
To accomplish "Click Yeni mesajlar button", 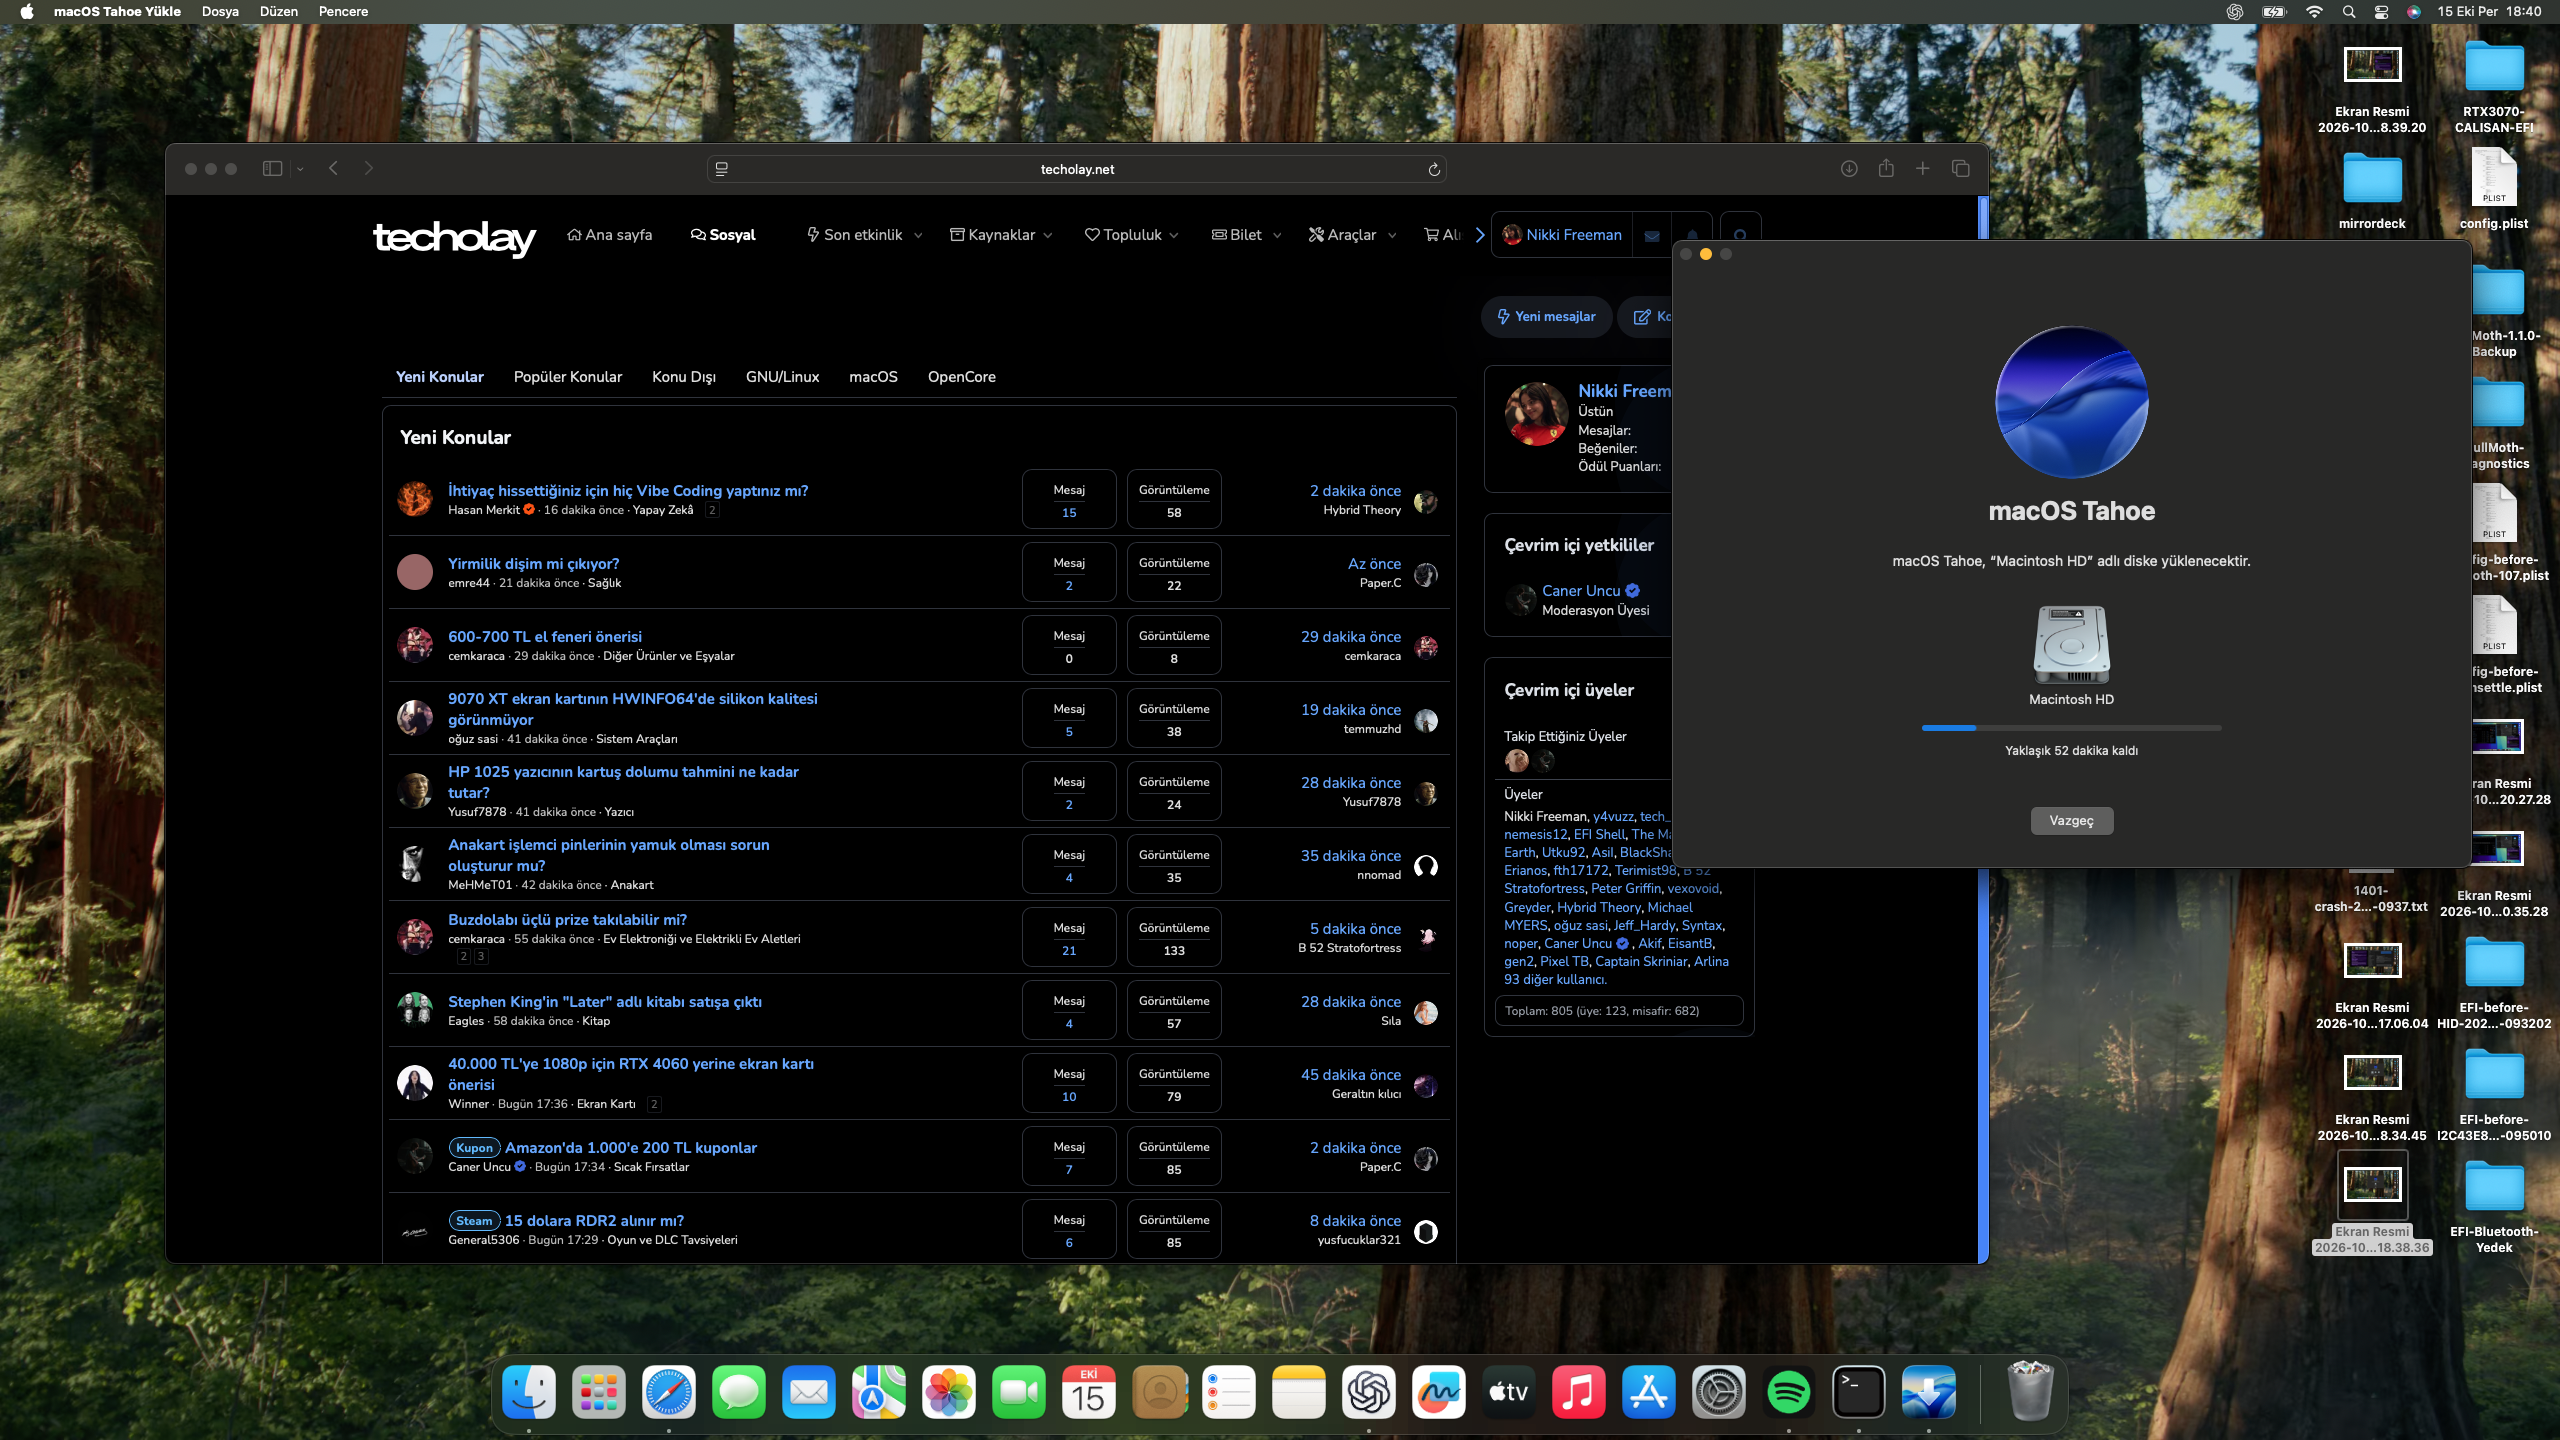I will tap(1546, 317).
